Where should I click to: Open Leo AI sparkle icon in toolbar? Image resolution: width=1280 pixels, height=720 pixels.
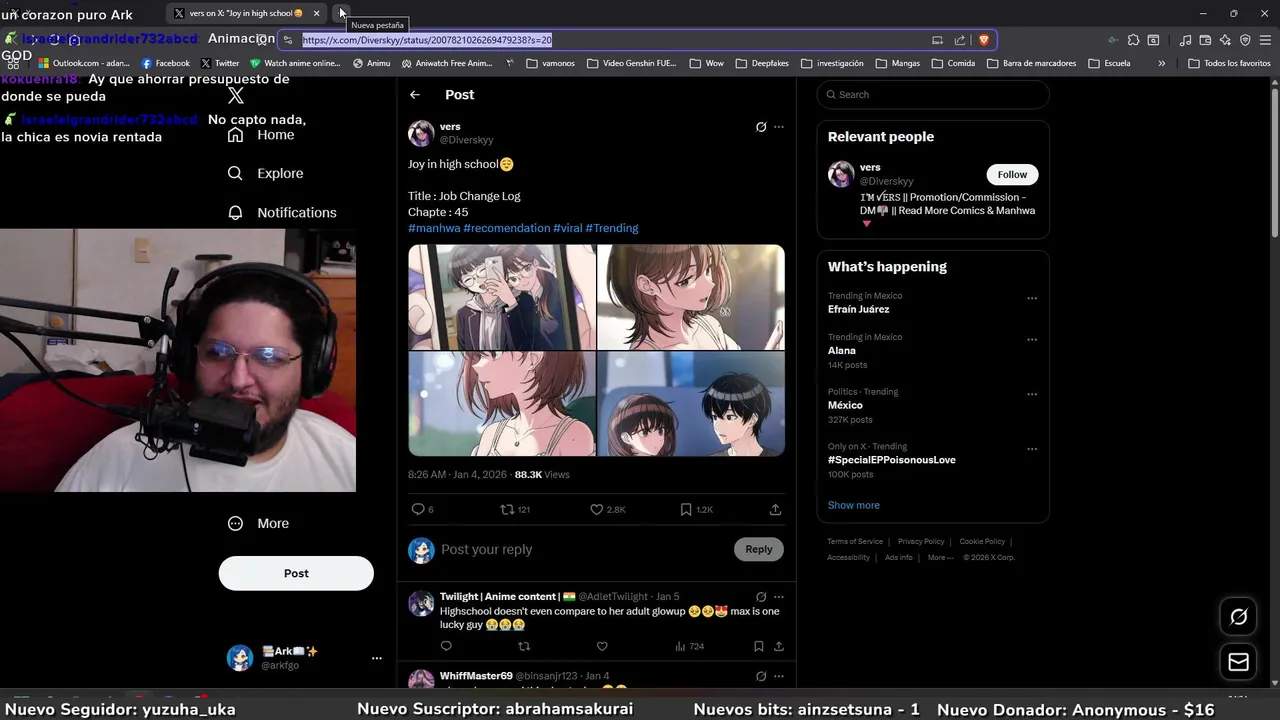pyautogui.click(x=1225, y=40)
